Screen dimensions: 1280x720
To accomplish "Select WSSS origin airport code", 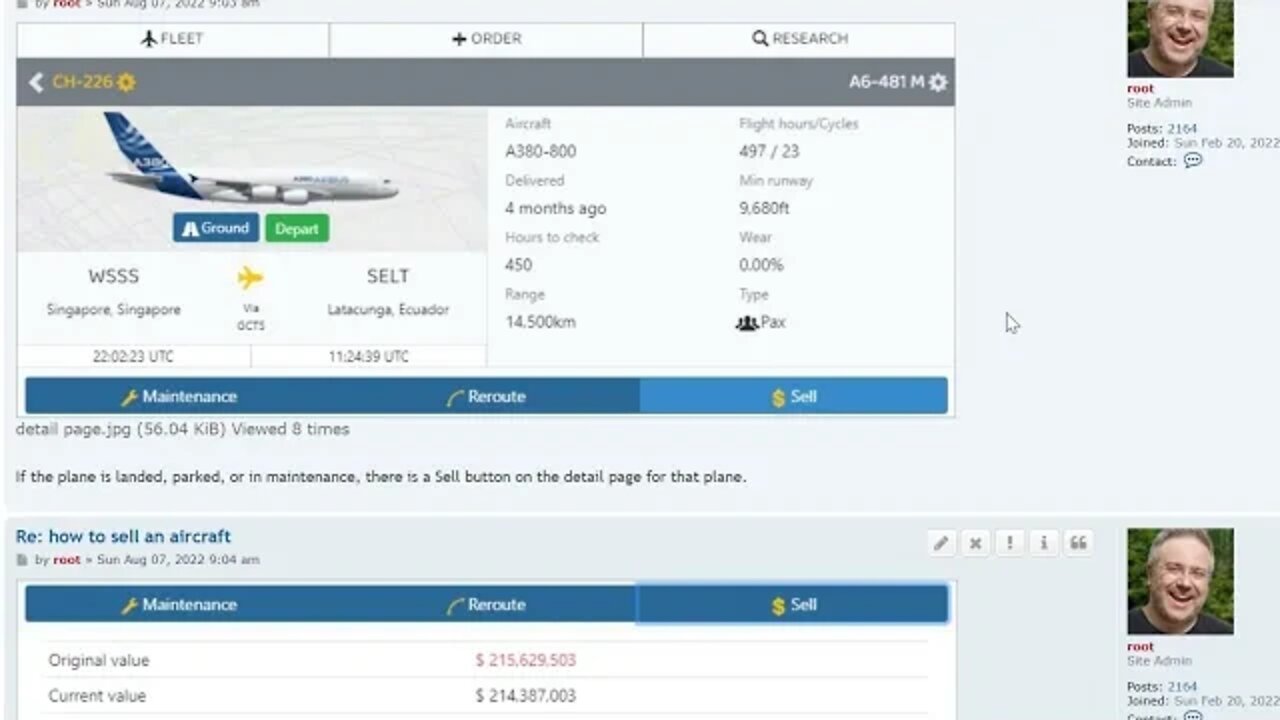I will 113,276.
